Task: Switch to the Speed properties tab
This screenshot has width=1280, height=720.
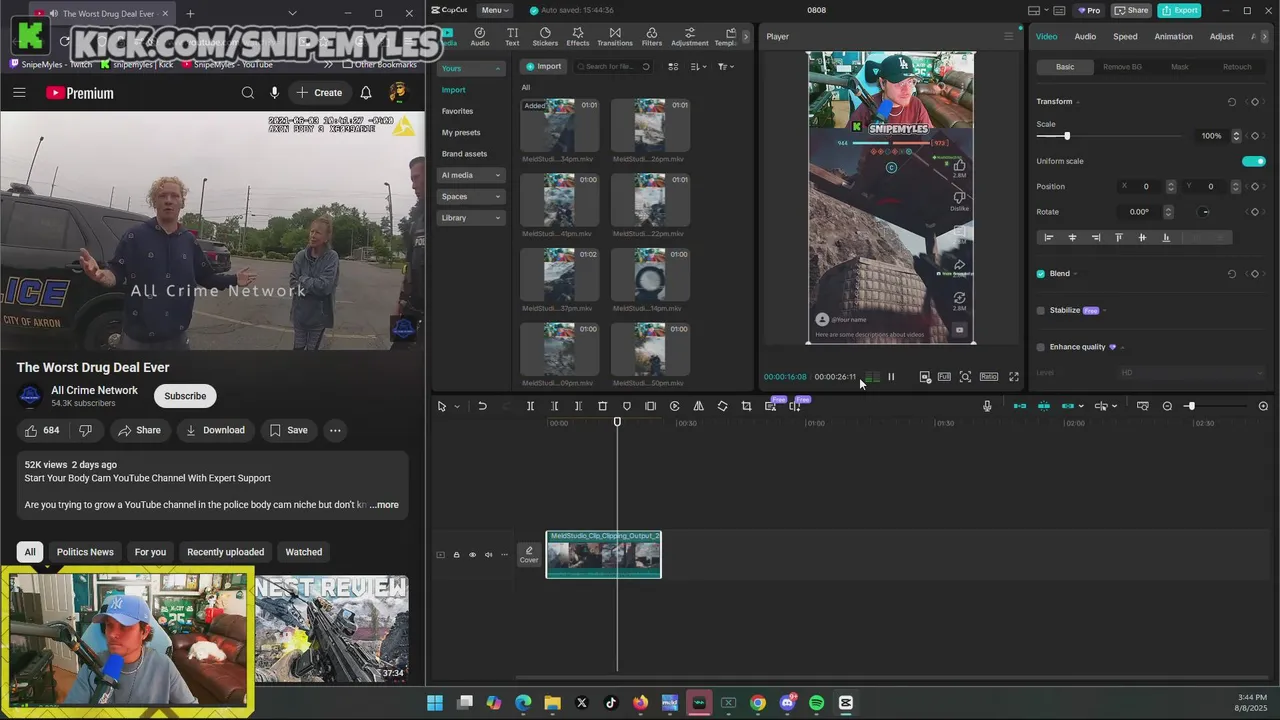Action: click(x=1125, y=37)
